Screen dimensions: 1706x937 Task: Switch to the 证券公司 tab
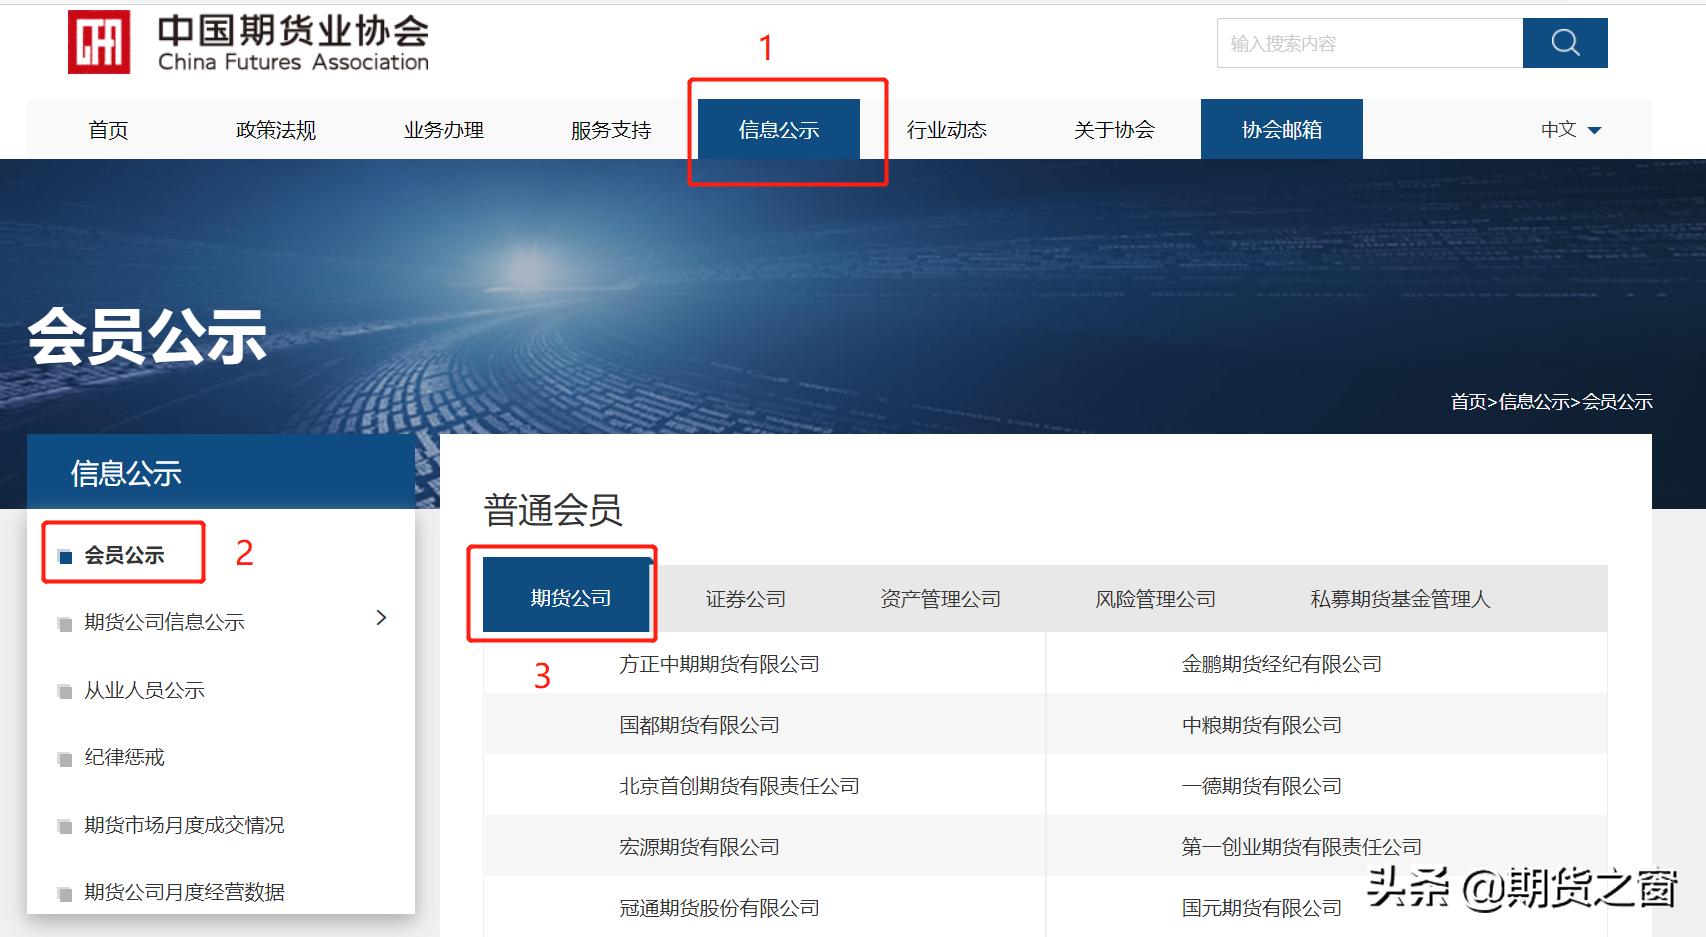click(x=744, y=598)
